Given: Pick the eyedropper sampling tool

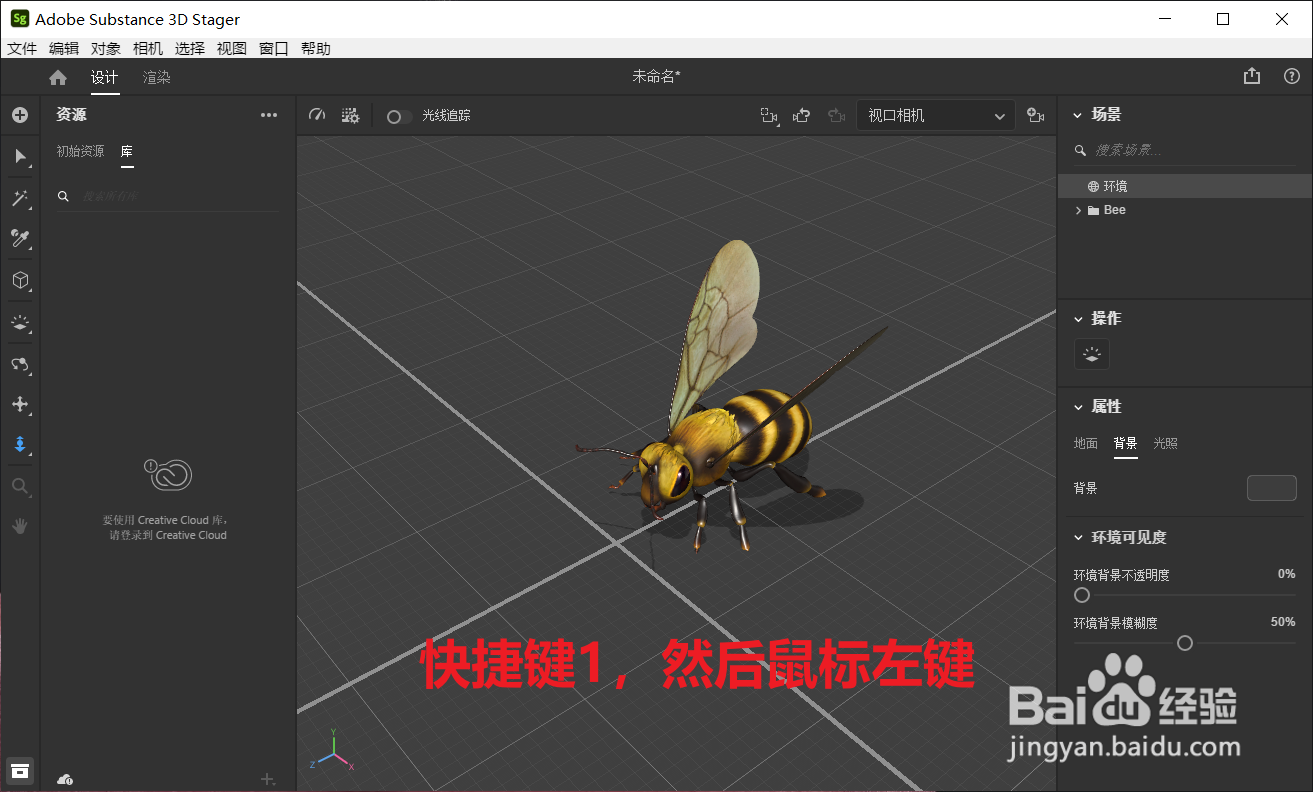Looking at the screenshot, I should [20, 239].
